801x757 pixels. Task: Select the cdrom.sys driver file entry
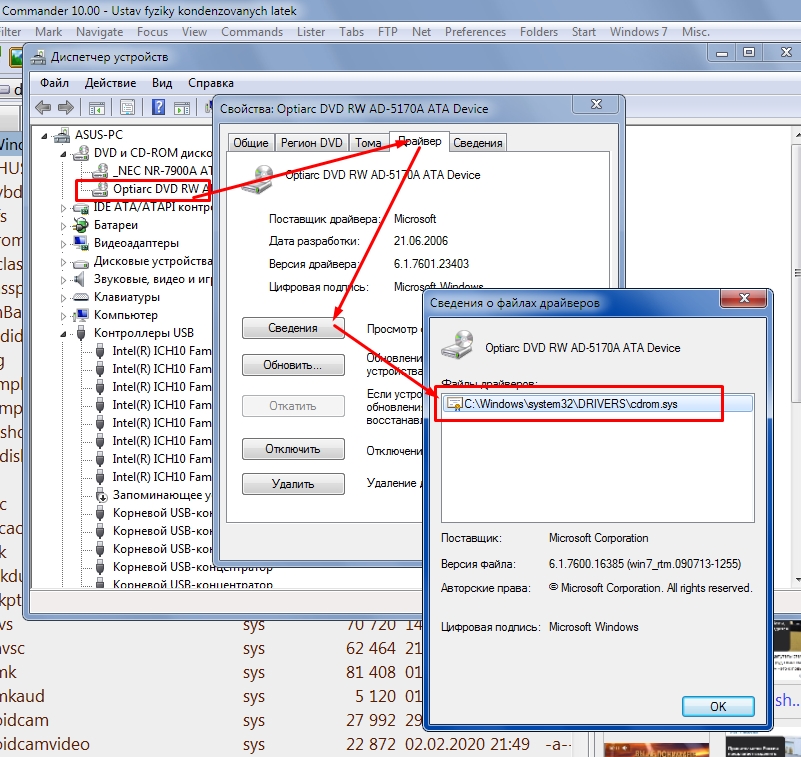pyautogui.click(x=598, y=404)
